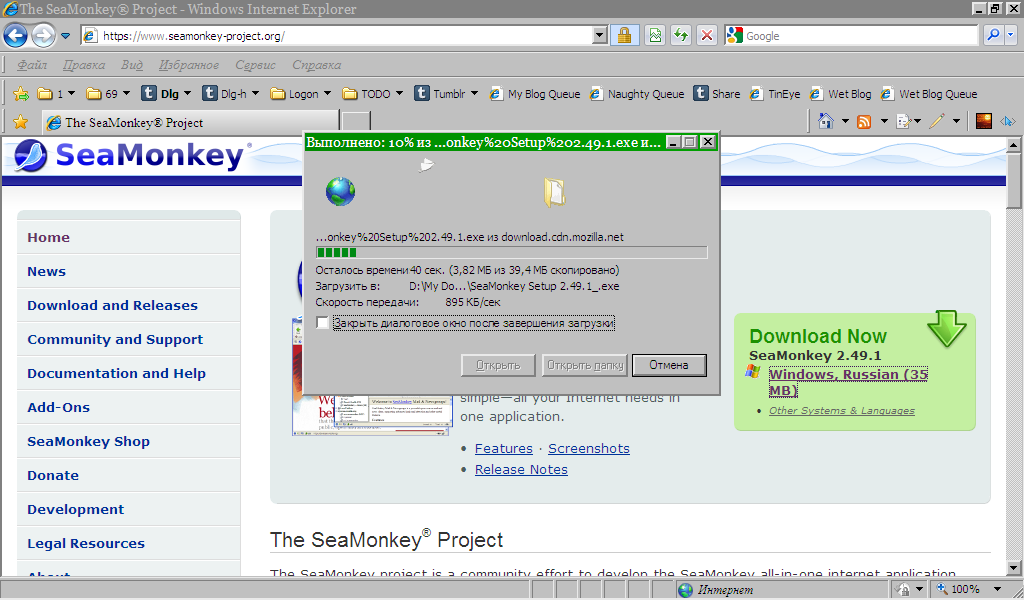Image resolution: width=1024 pixels, height=600 pixels.
Task: Click the green download arrow icon
Action: 947,328
